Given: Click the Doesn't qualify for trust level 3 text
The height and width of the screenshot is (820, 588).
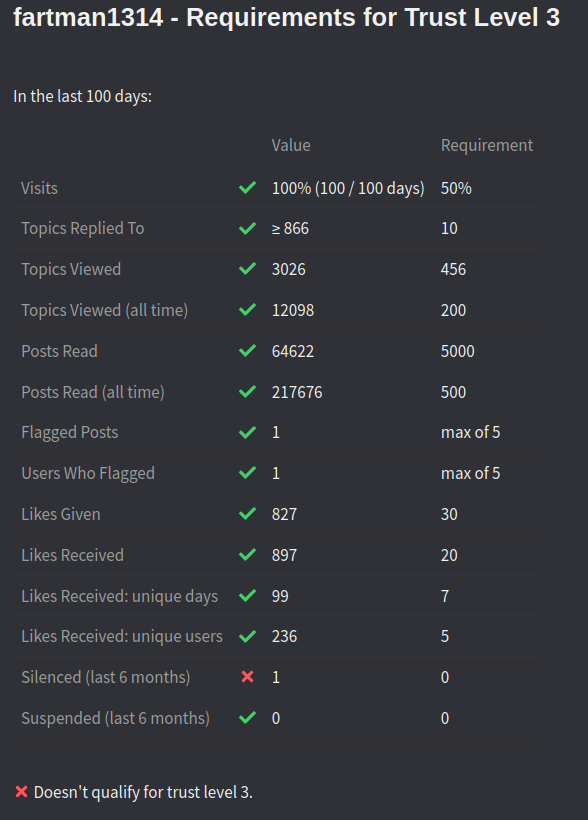Looking at the screenshot, I should [143, 792].
